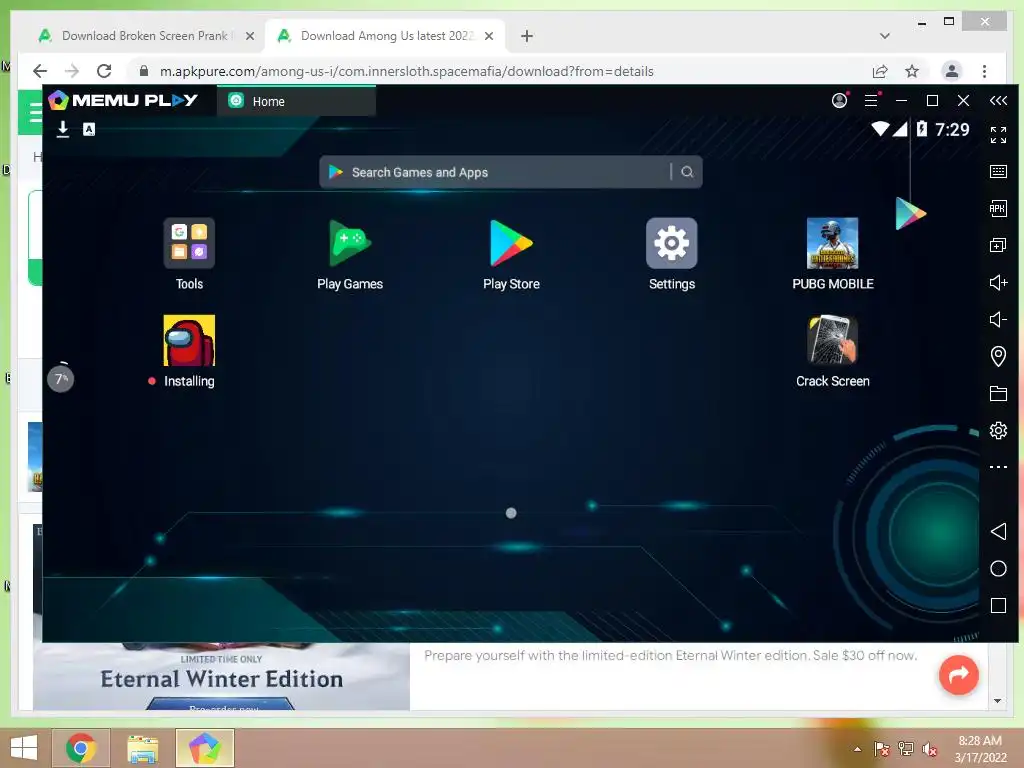Open a new Chrome tab
The image size is (1024, 768).
click(527, 36)
